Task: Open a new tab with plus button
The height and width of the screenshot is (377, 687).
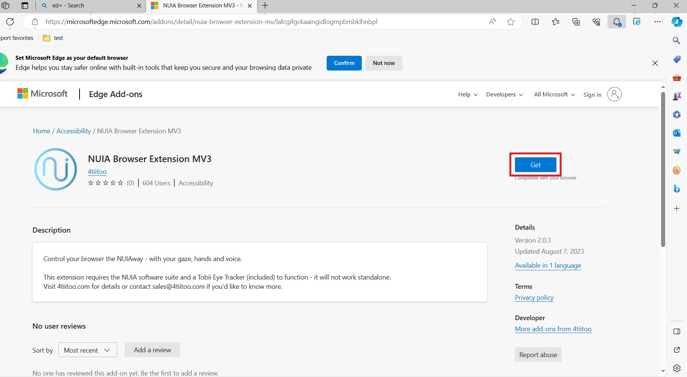Action: click(265, 6)
